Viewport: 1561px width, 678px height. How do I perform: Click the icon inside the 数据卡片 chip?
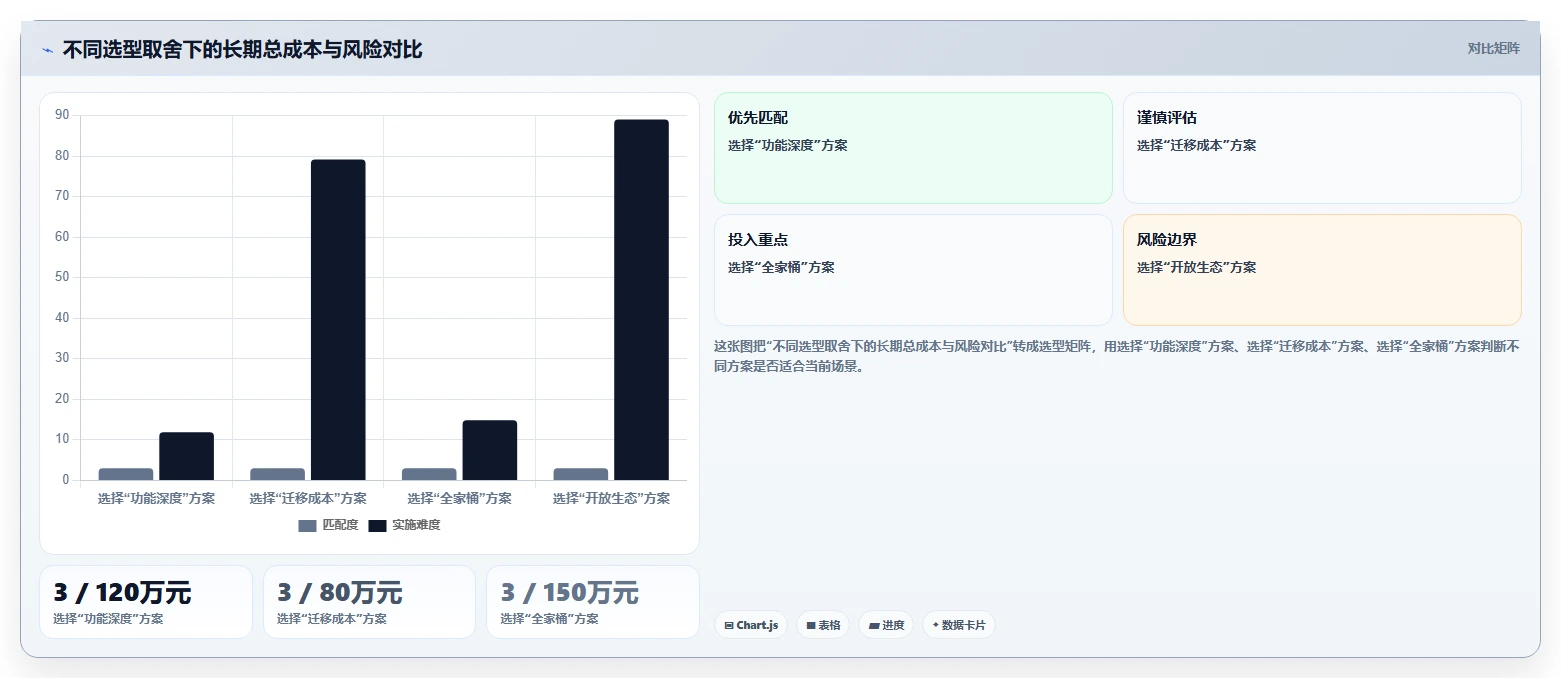[x=935, y=626]
